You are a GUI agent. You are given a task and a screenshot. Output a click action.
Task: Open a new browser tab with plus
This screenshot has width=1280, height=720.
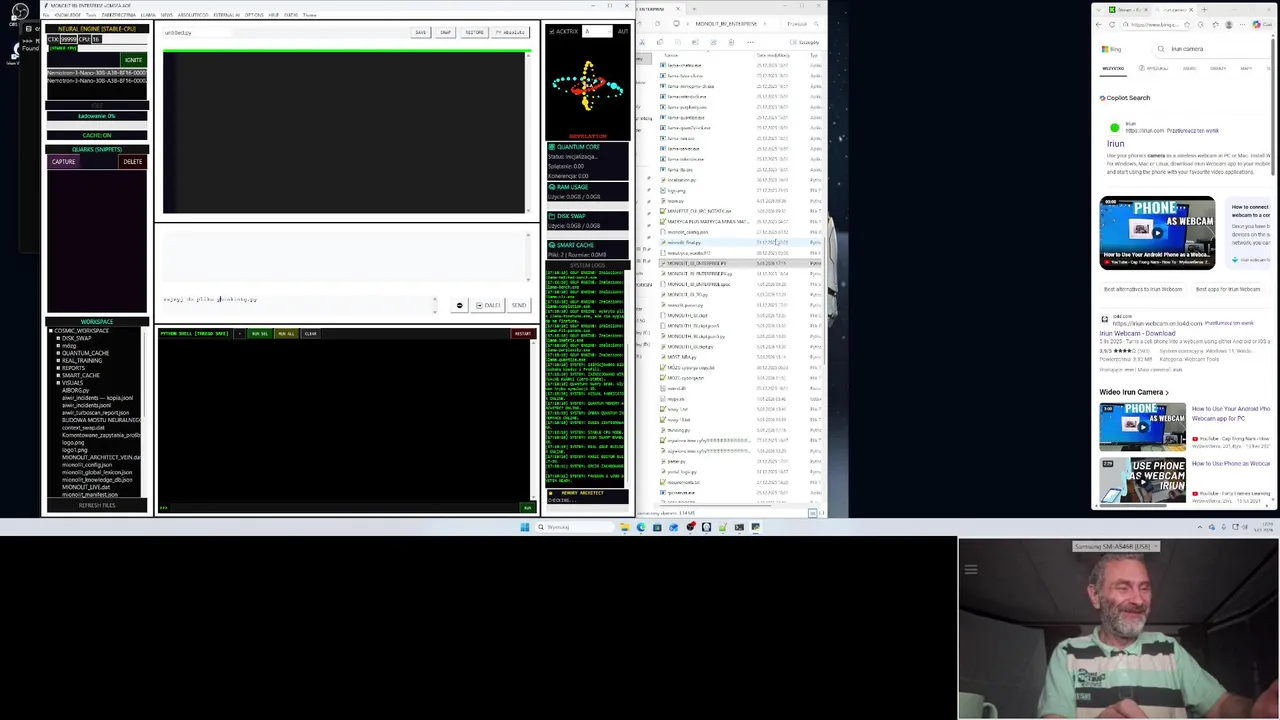click(1203, 10)
